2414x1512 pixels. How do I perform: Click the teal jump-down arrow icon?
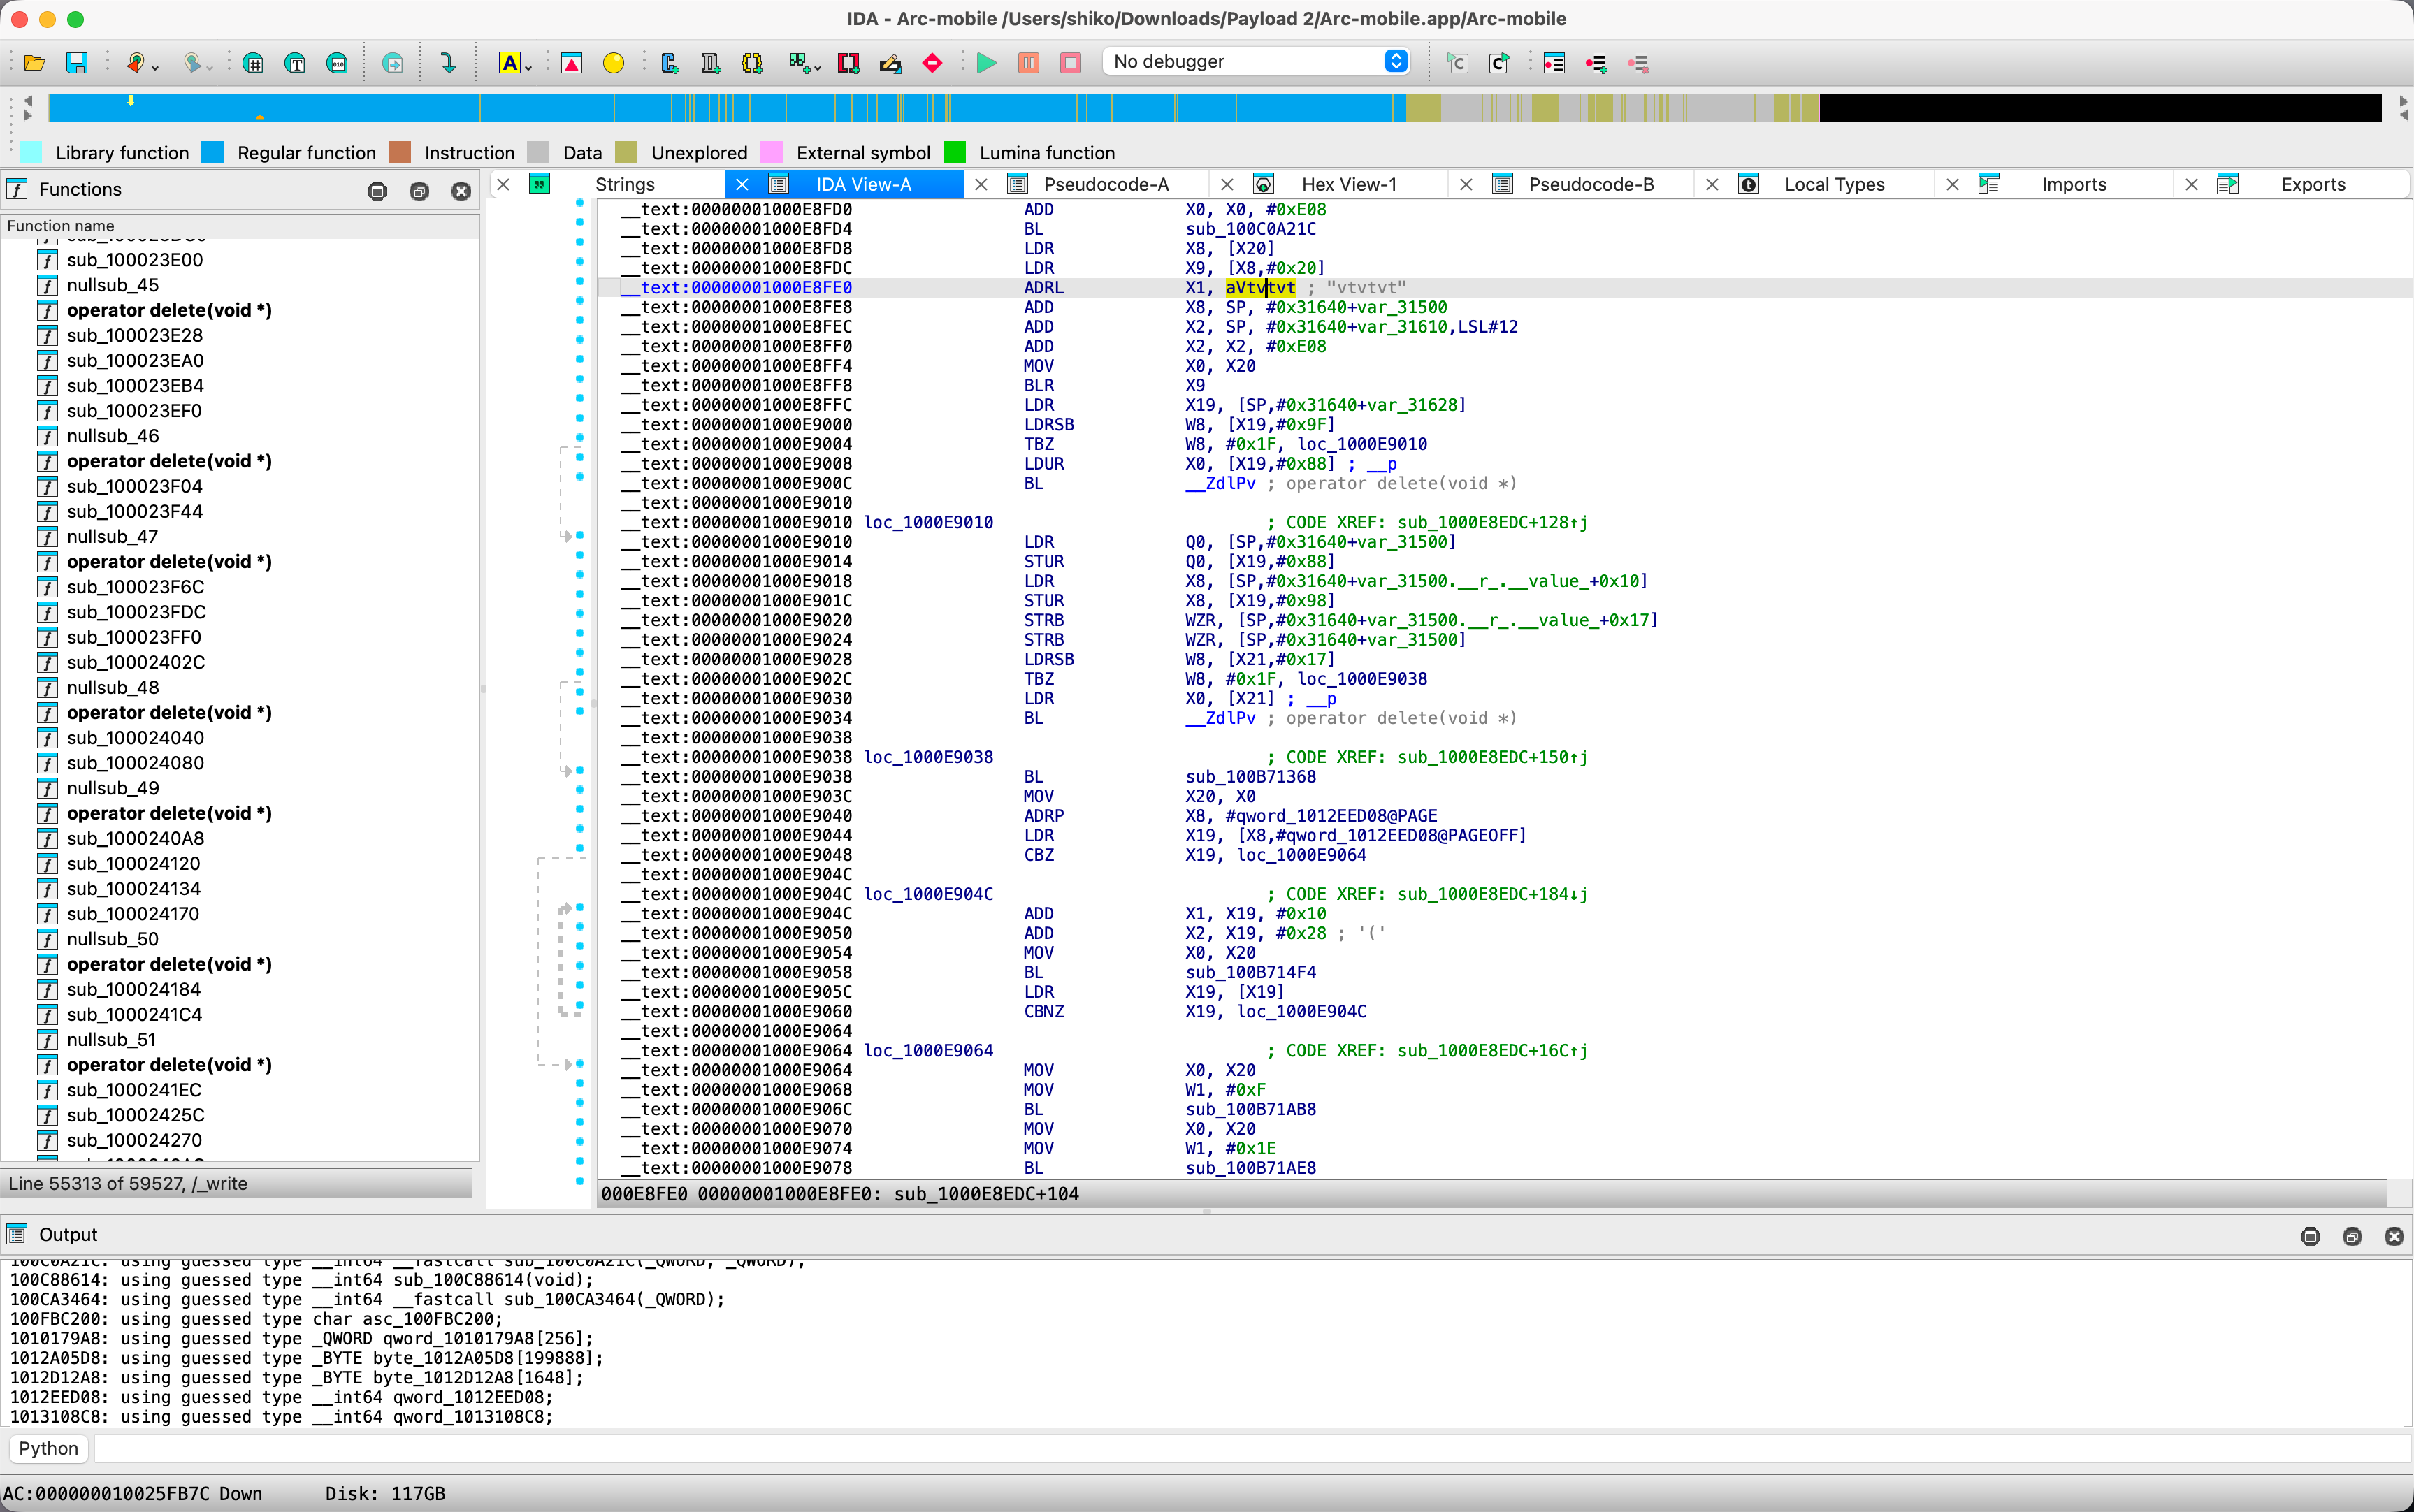448,63
